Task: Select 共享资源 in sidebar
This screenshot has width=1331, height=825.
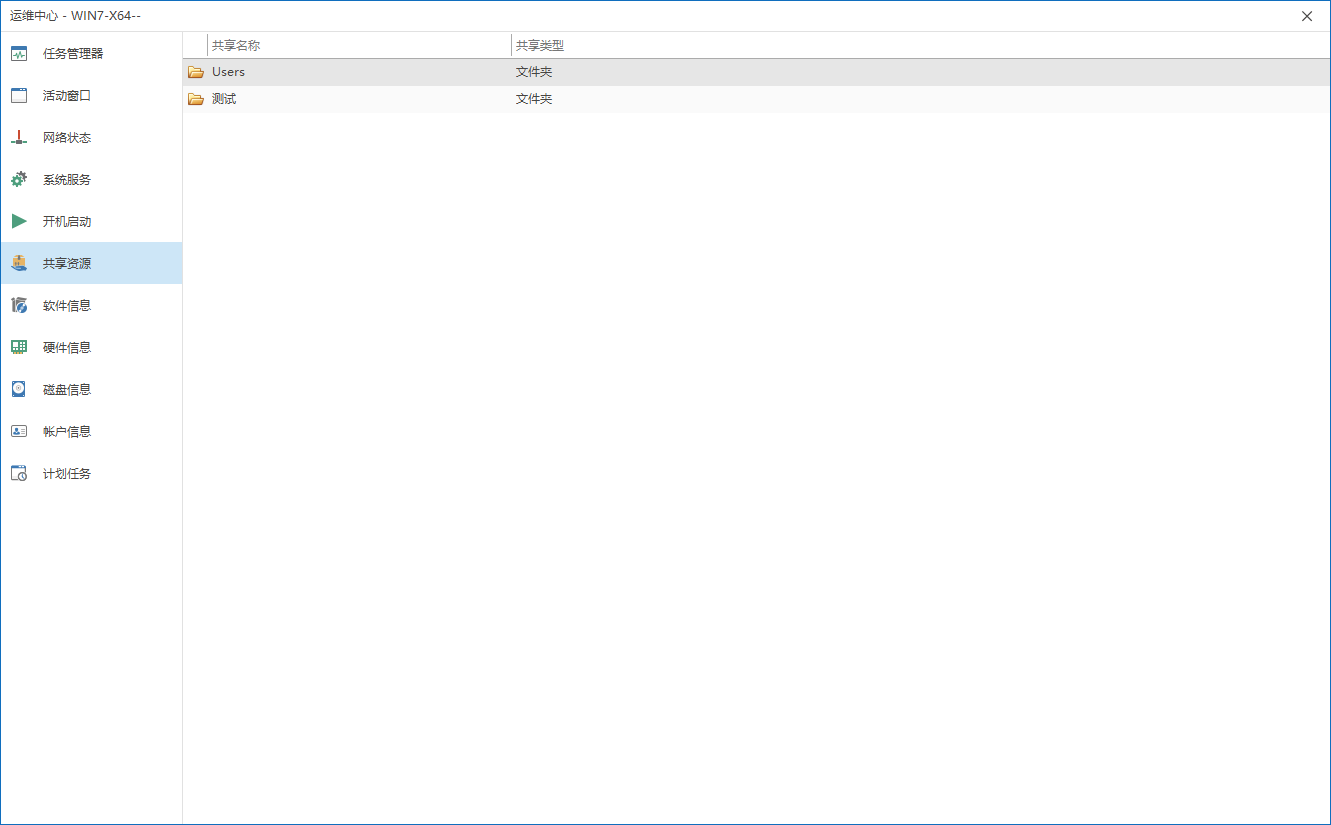Action: point(91,263)
